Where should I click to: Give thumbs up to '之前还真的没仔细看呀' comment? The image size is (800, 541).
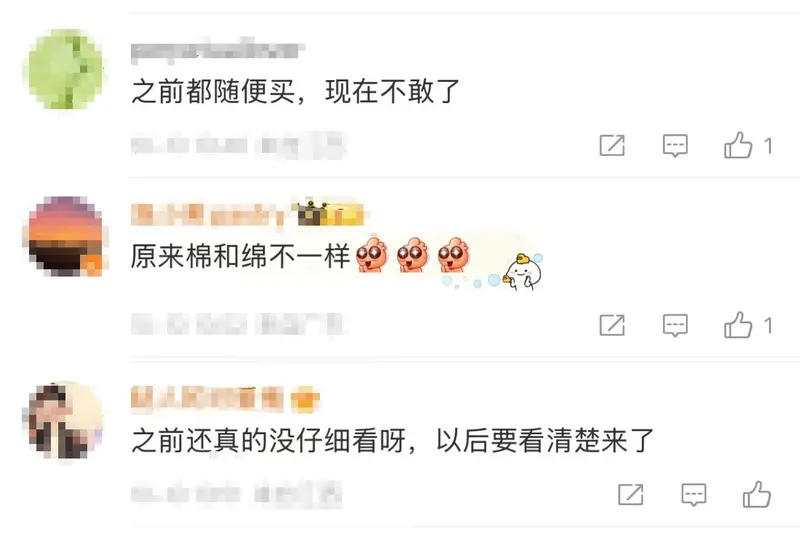pos(756,495)
